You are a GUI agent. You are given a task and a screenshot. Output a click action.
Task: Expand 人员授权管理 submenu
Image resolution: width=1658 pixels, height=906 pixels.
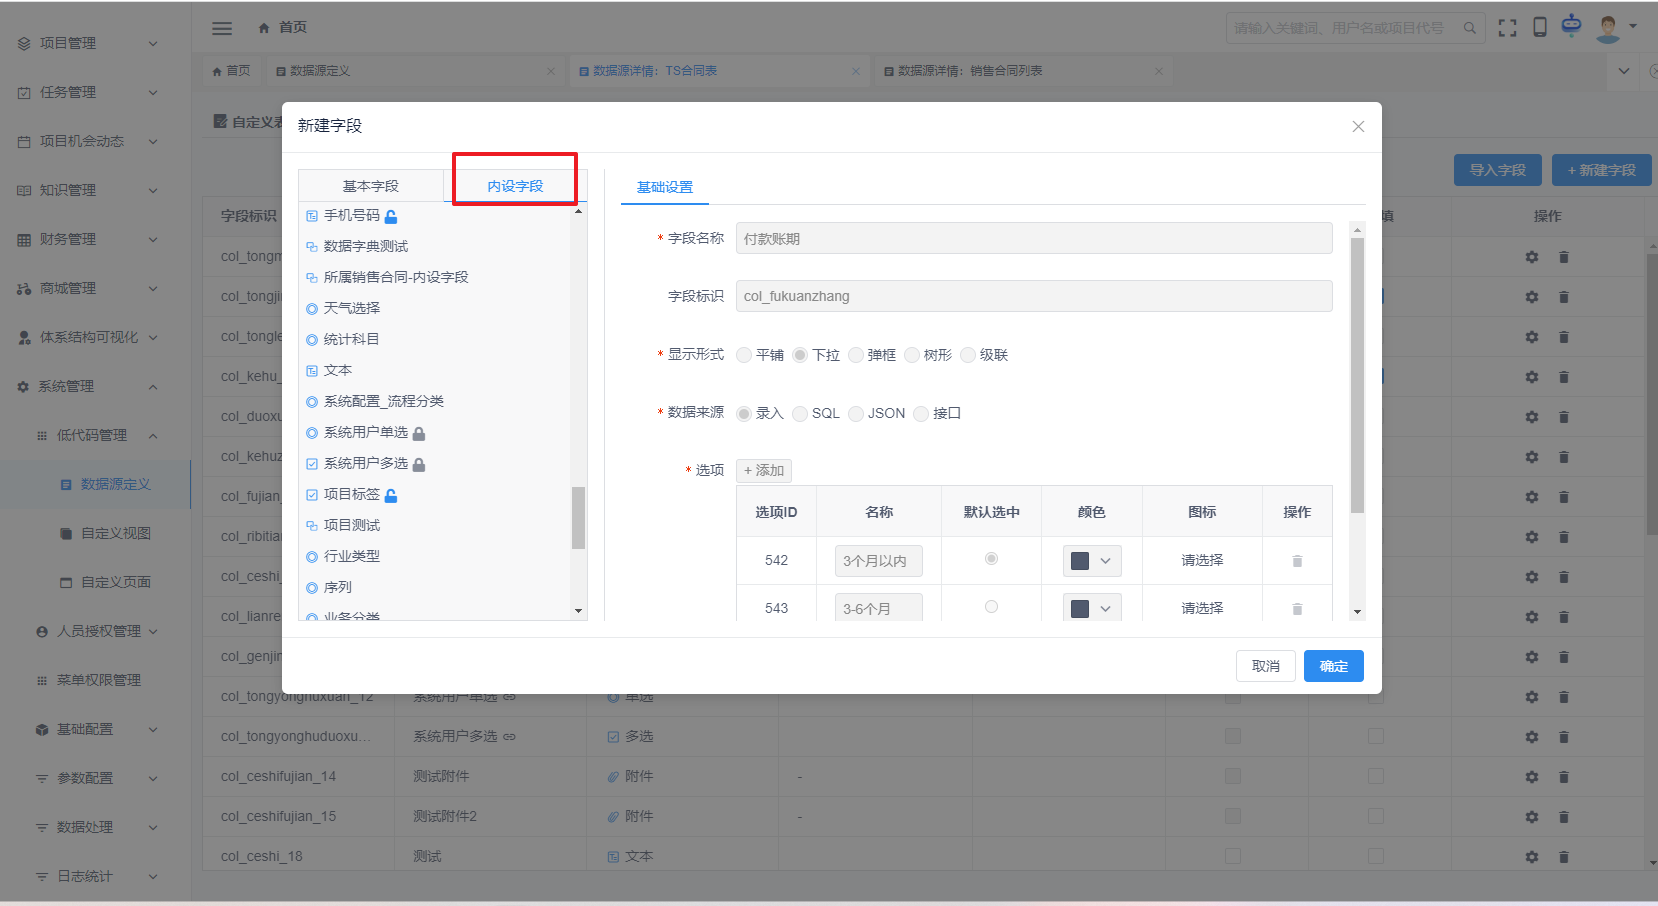pos(153,631)
